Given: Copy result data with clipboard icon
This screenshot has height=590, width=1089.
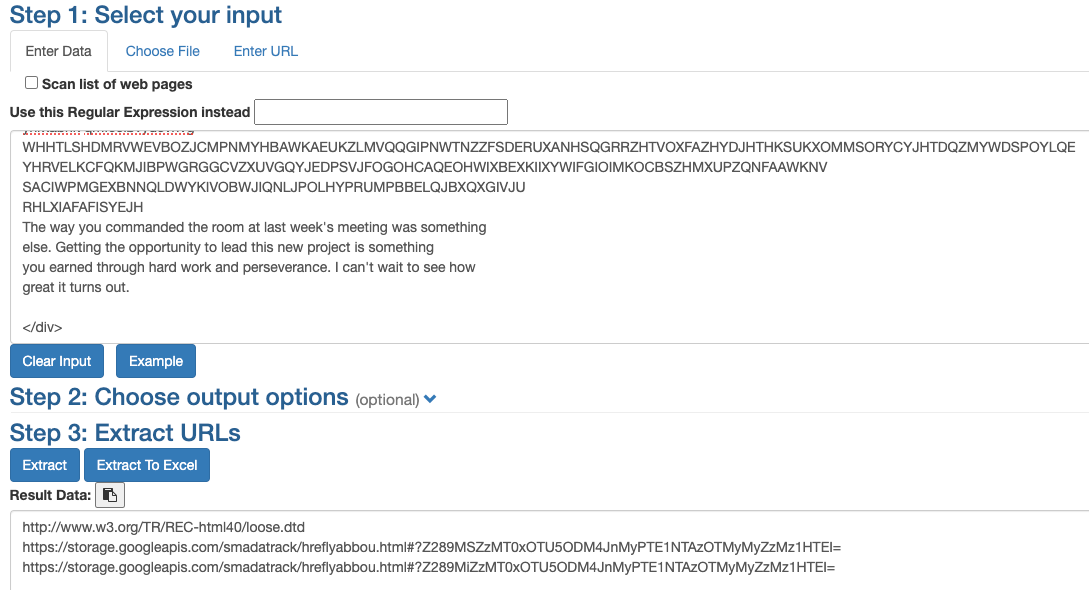Looking at the screenshot, I should coord(110,495).
